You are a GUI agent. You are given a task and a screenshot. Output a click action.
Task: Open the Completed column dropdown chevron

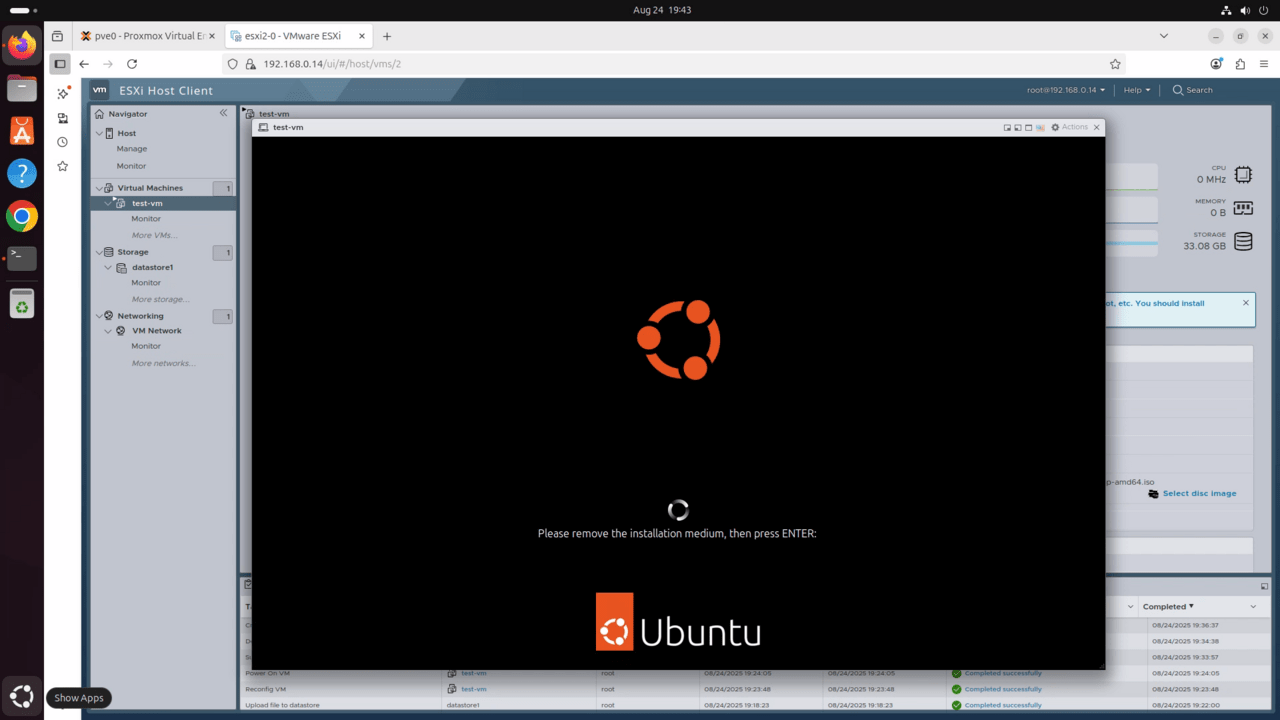1253,607
